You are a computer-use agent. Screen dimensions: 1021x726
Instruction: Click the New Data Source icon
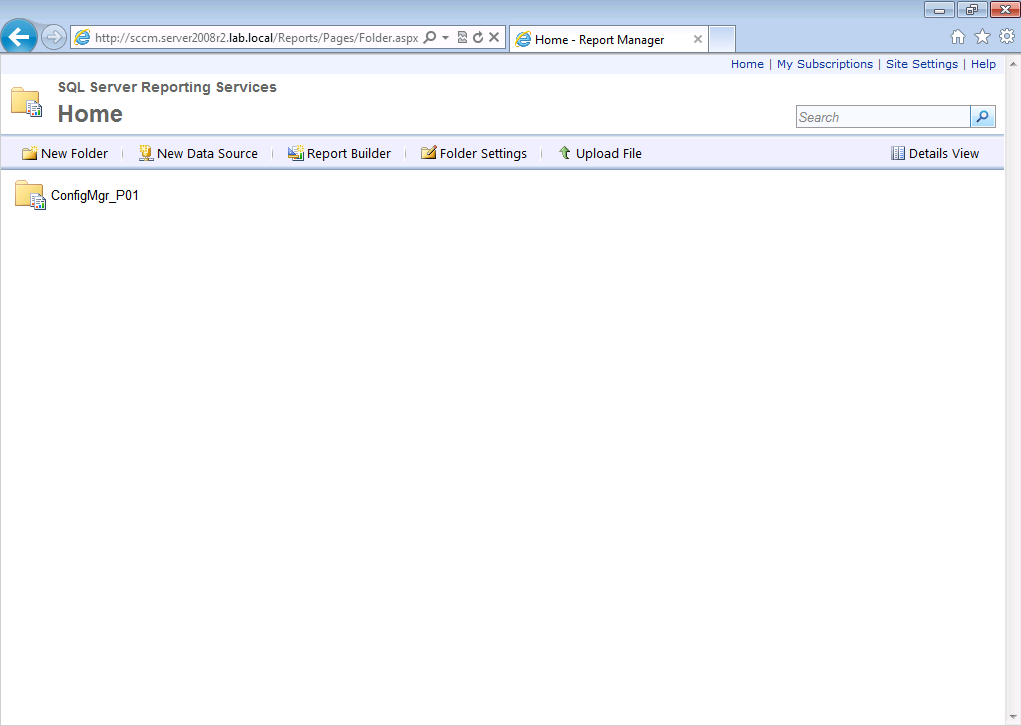(x=146, y=153)
